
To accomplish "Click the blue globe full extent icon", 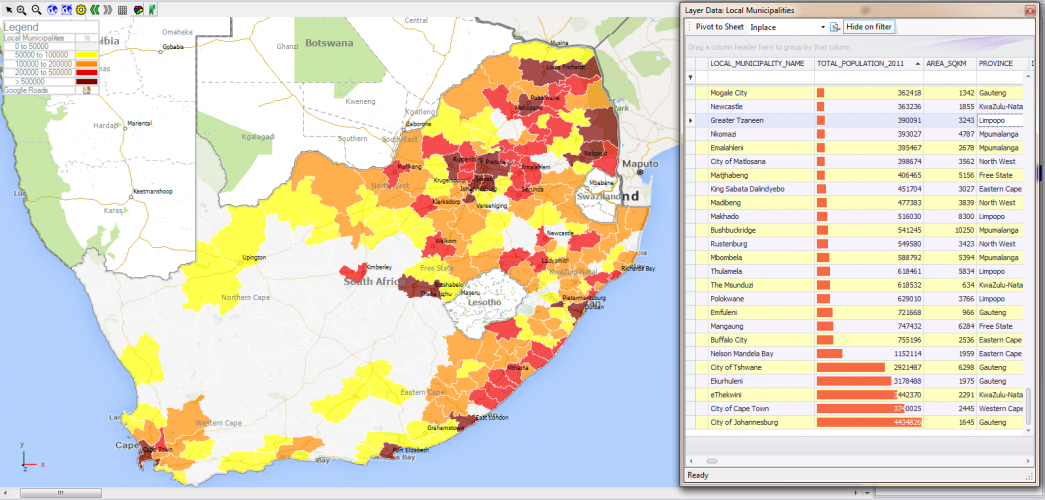I will click(x=52, y=10).
